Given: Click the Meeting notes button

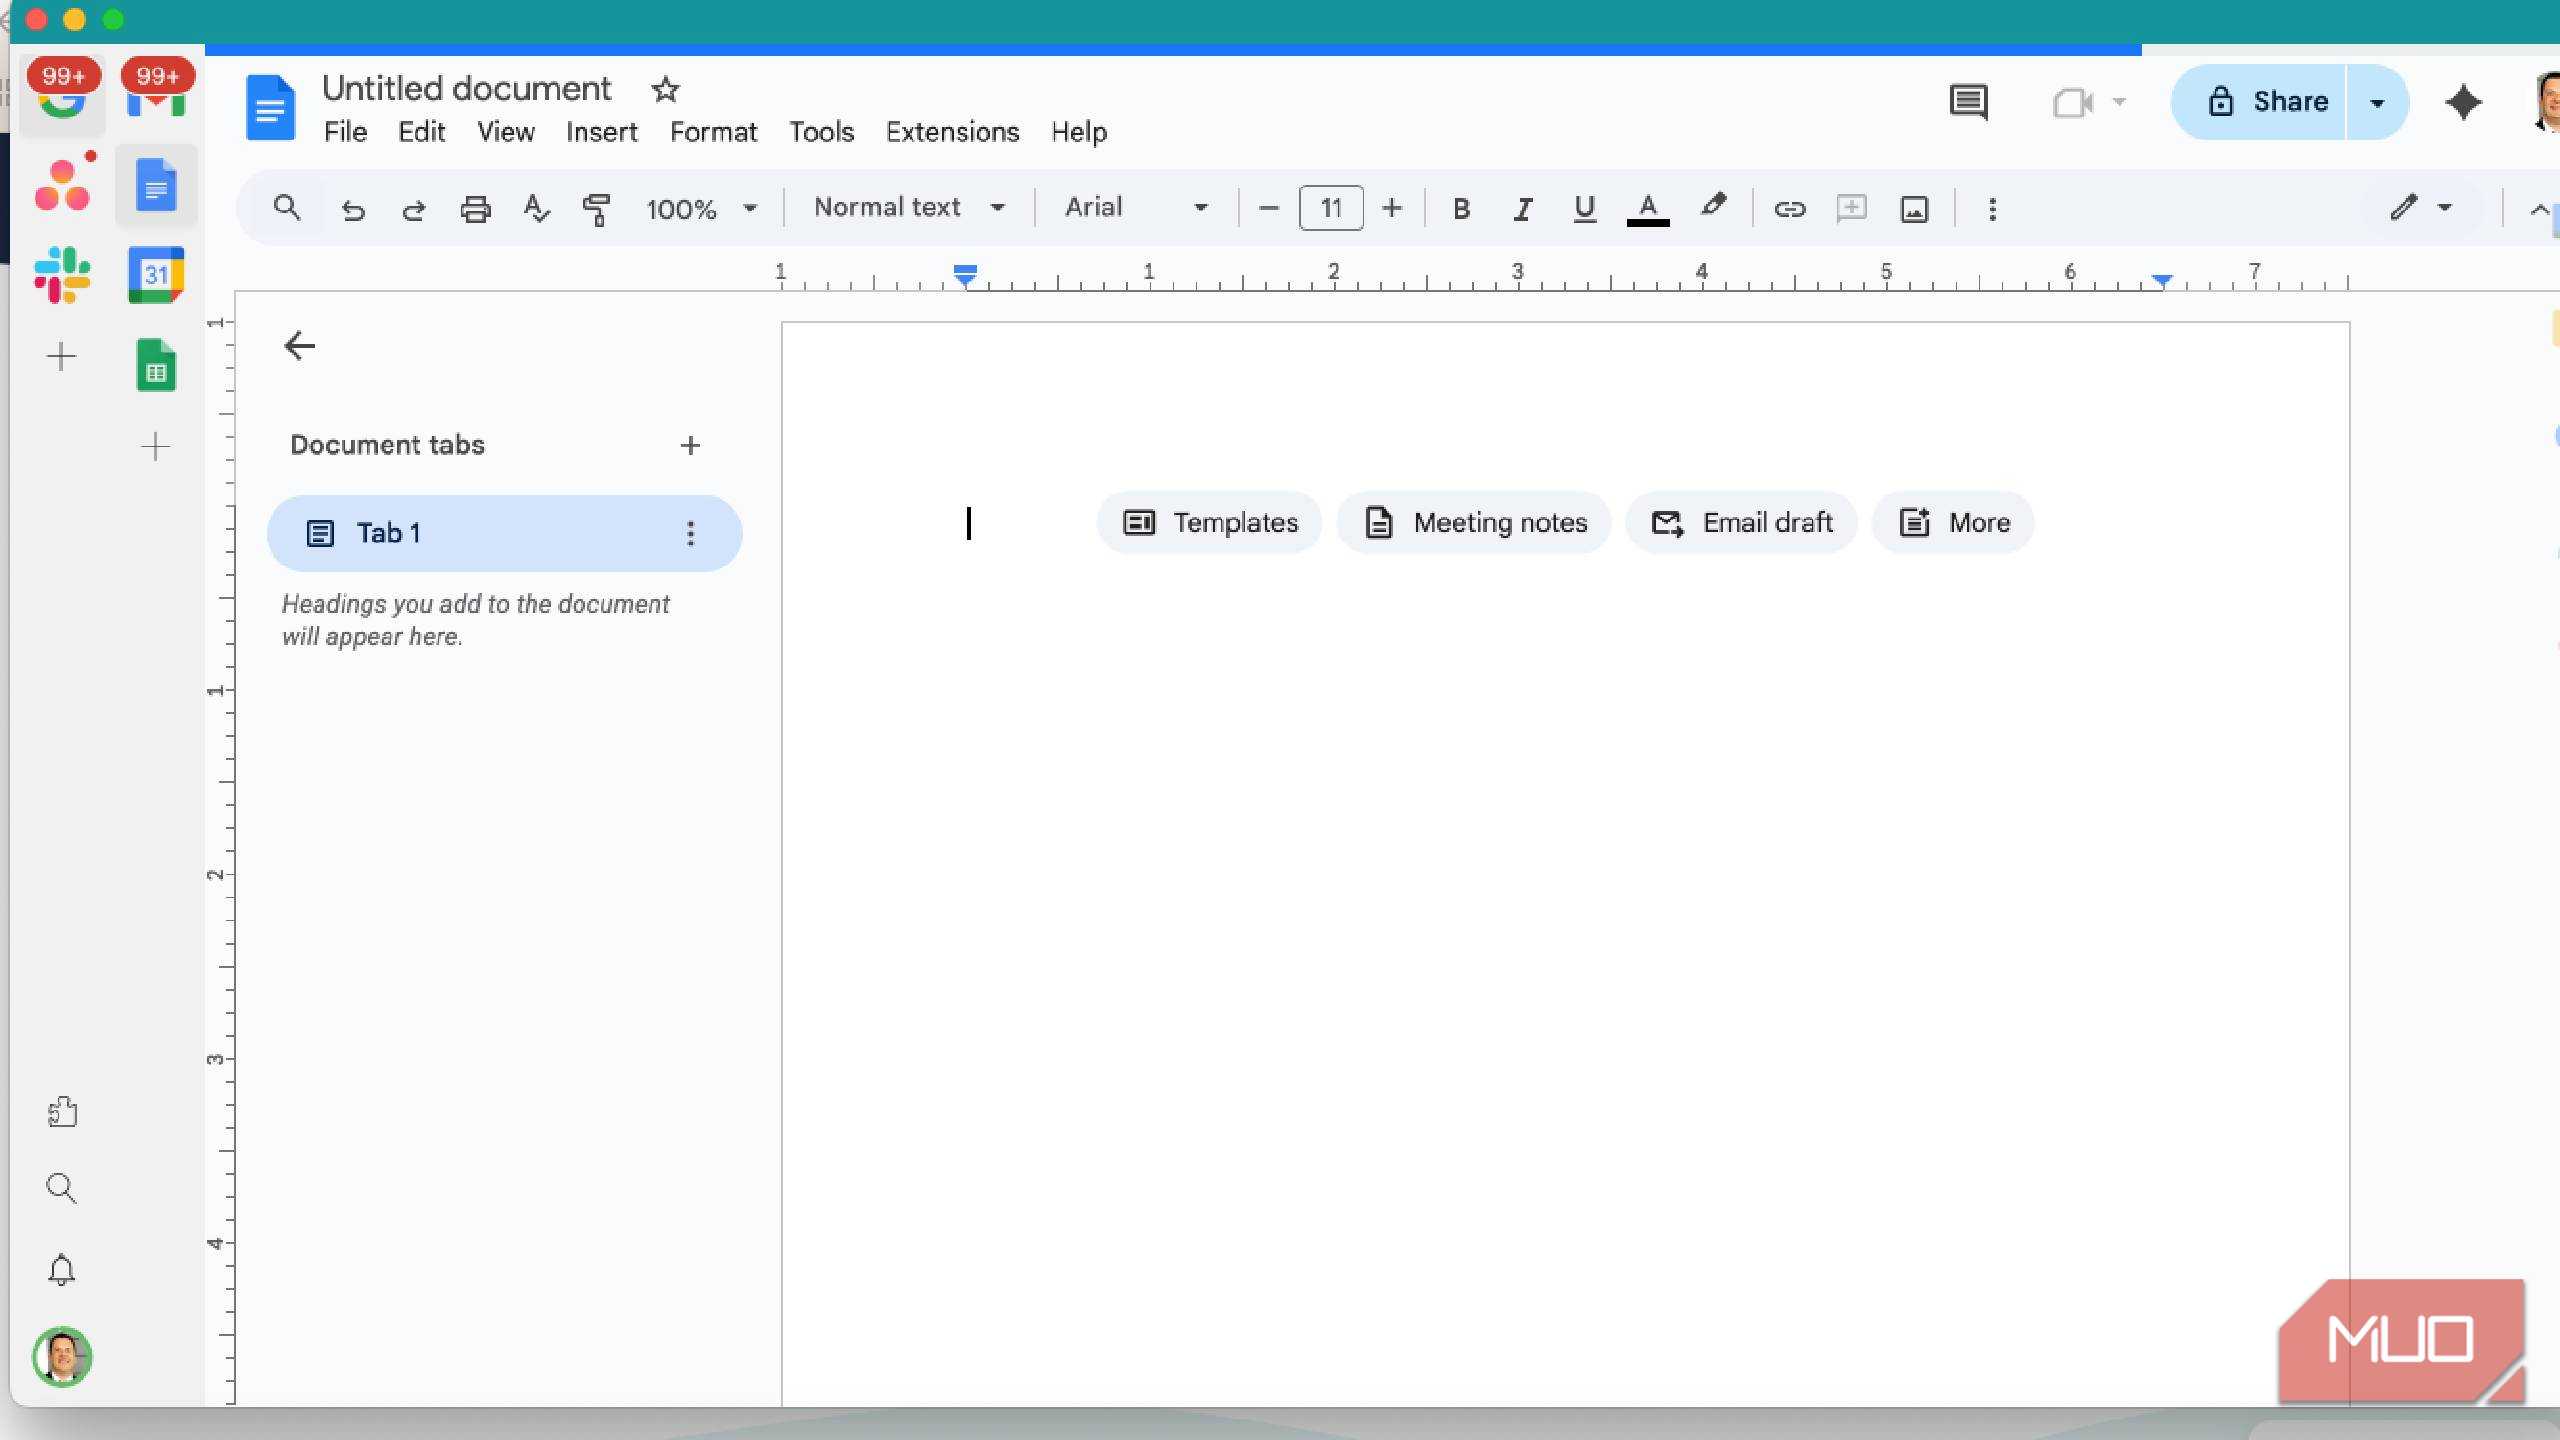Looking at the screenshot, I should (x=1474, y=522).
